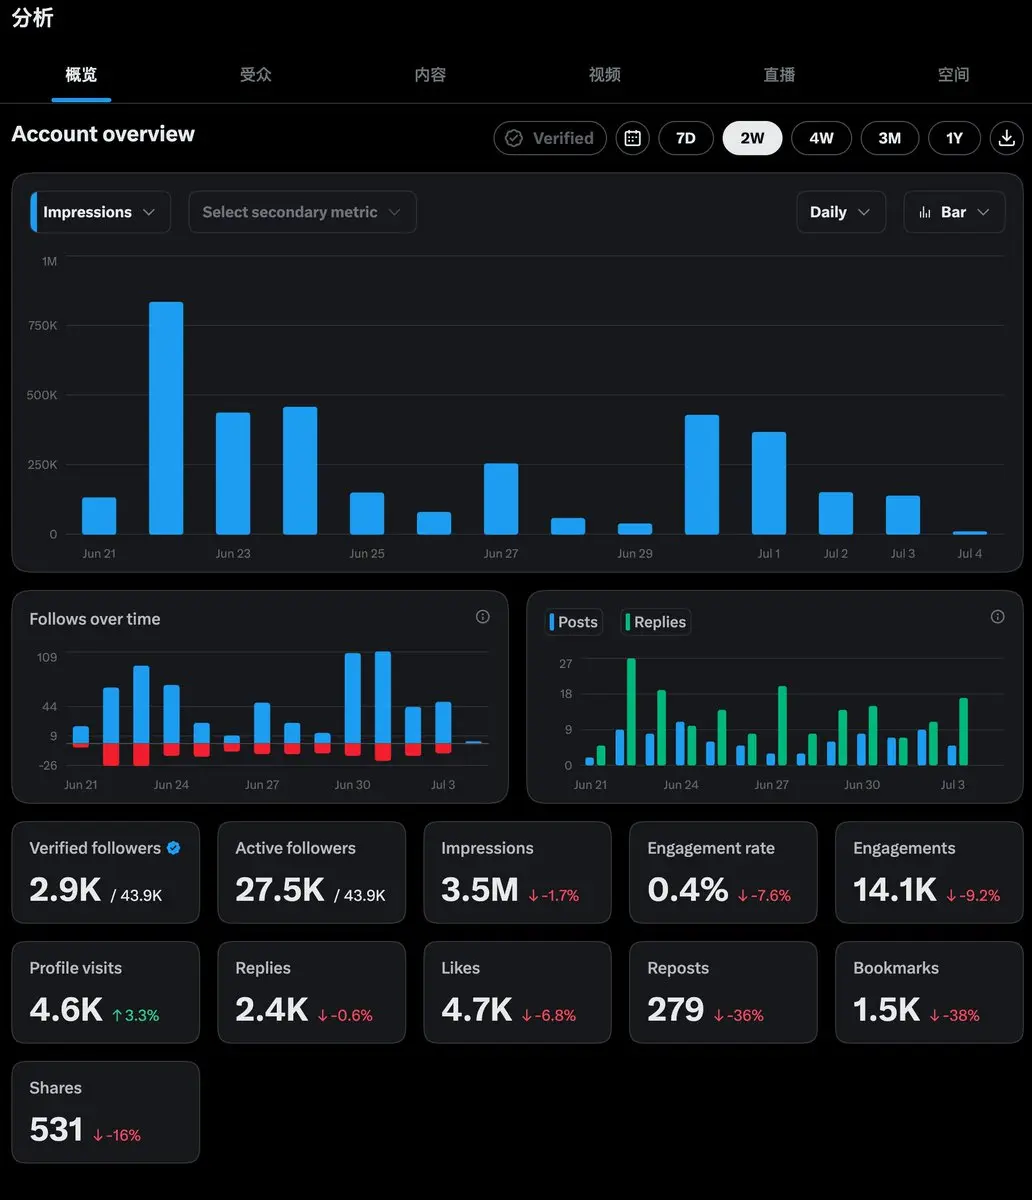1032x1200 pixels.
Task: Click the download data icon
Action: tap(1006, 138)
